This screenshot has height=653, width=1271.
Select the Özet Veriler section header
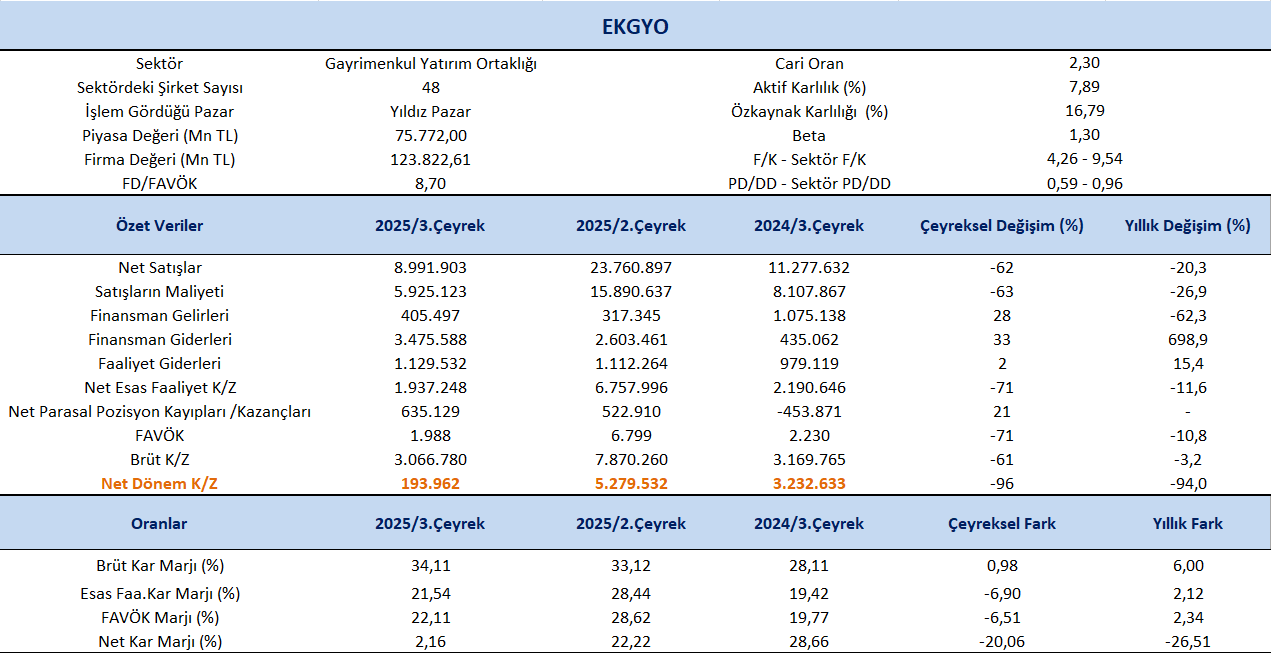[x=159, y=226]
